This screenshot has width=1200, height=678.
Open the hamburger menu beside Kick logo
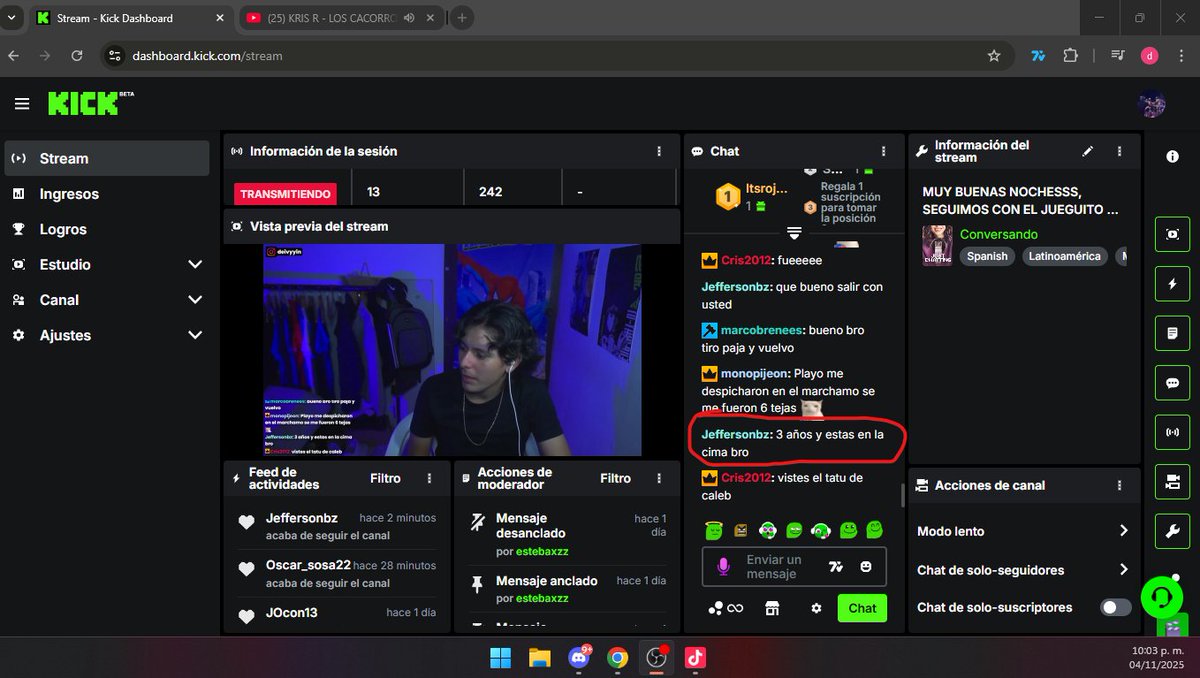[22, 103]
